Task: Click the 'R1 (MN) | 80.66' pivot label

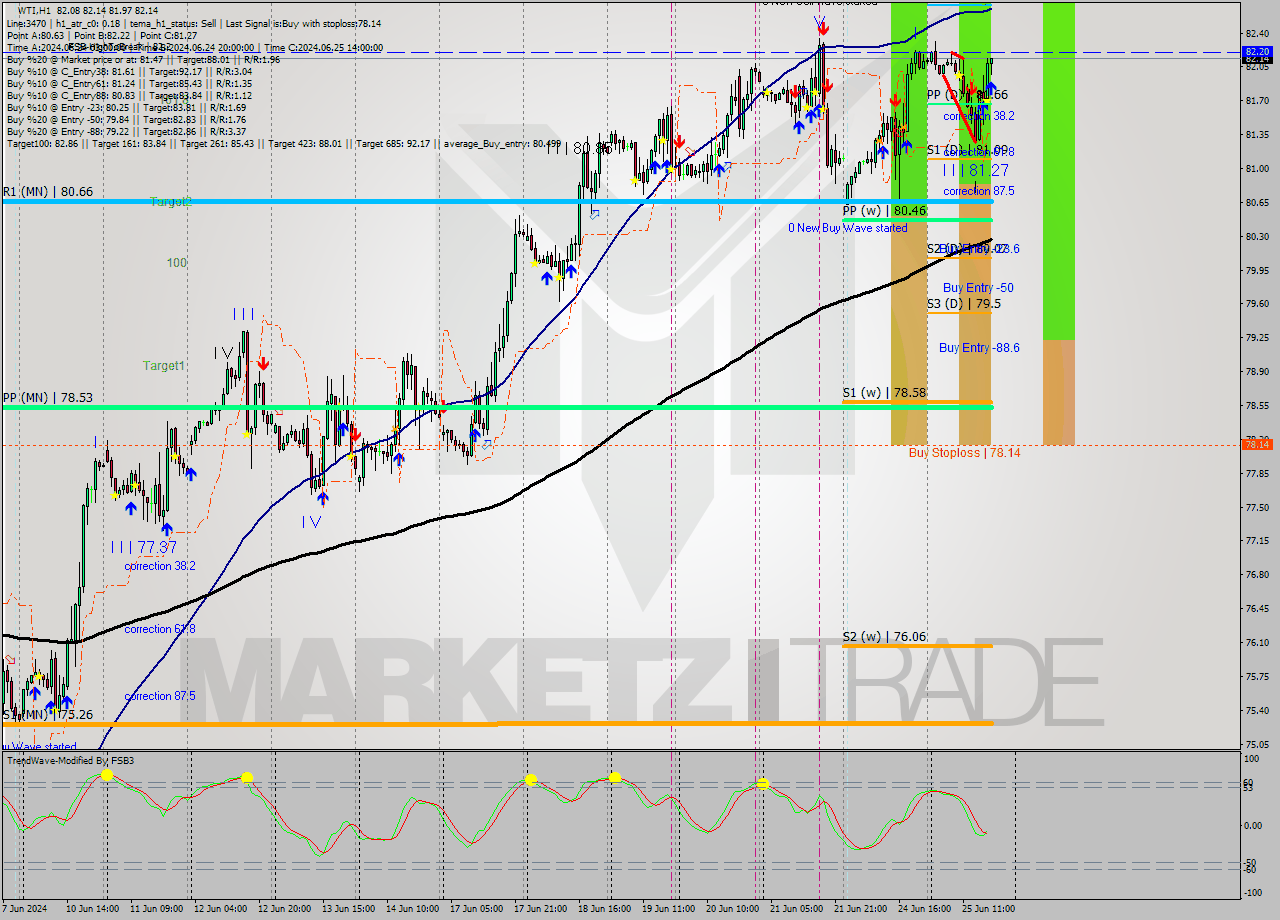Action: [x=47, y=190]
